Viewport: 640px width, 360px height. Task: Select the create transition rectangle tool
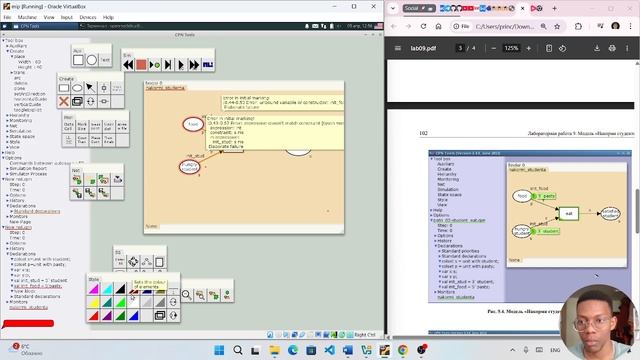click(64, 88)
